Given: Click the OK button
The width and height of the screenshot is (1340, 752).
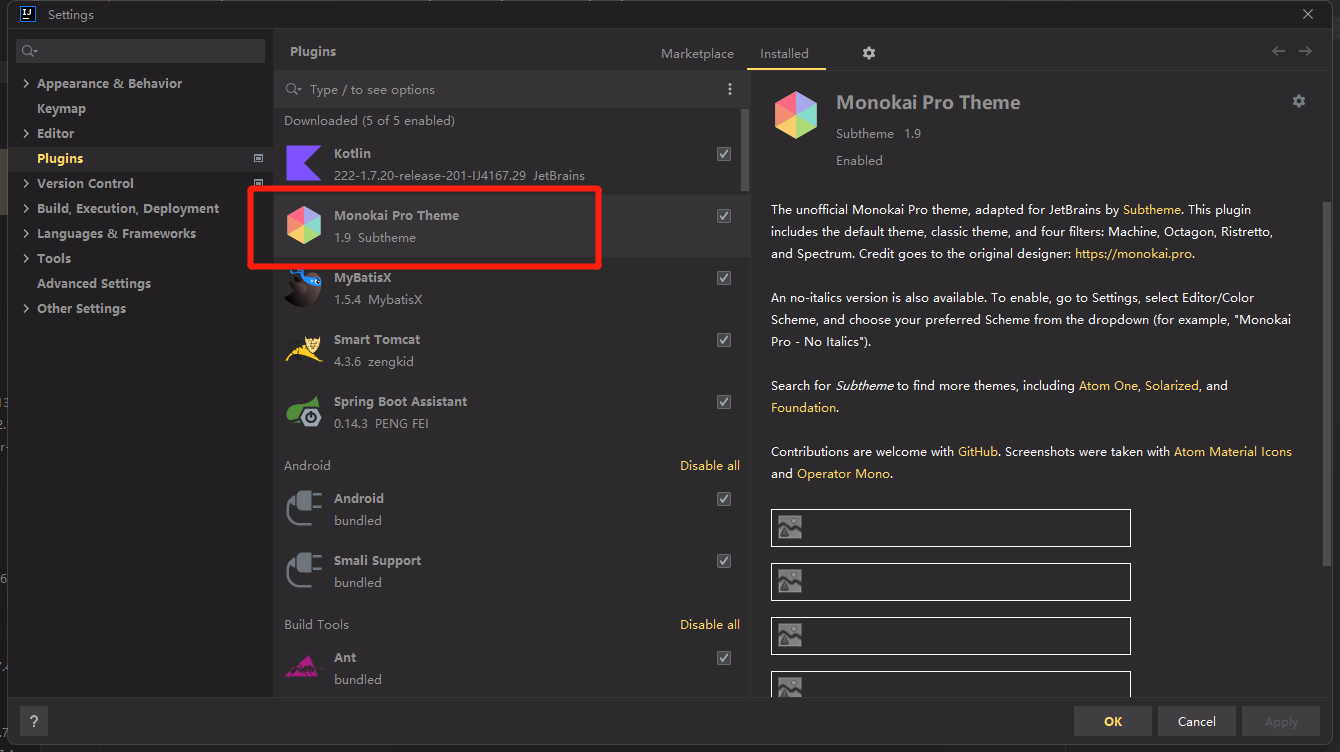Looking at the screenshot, I should tap(1113, 721).
